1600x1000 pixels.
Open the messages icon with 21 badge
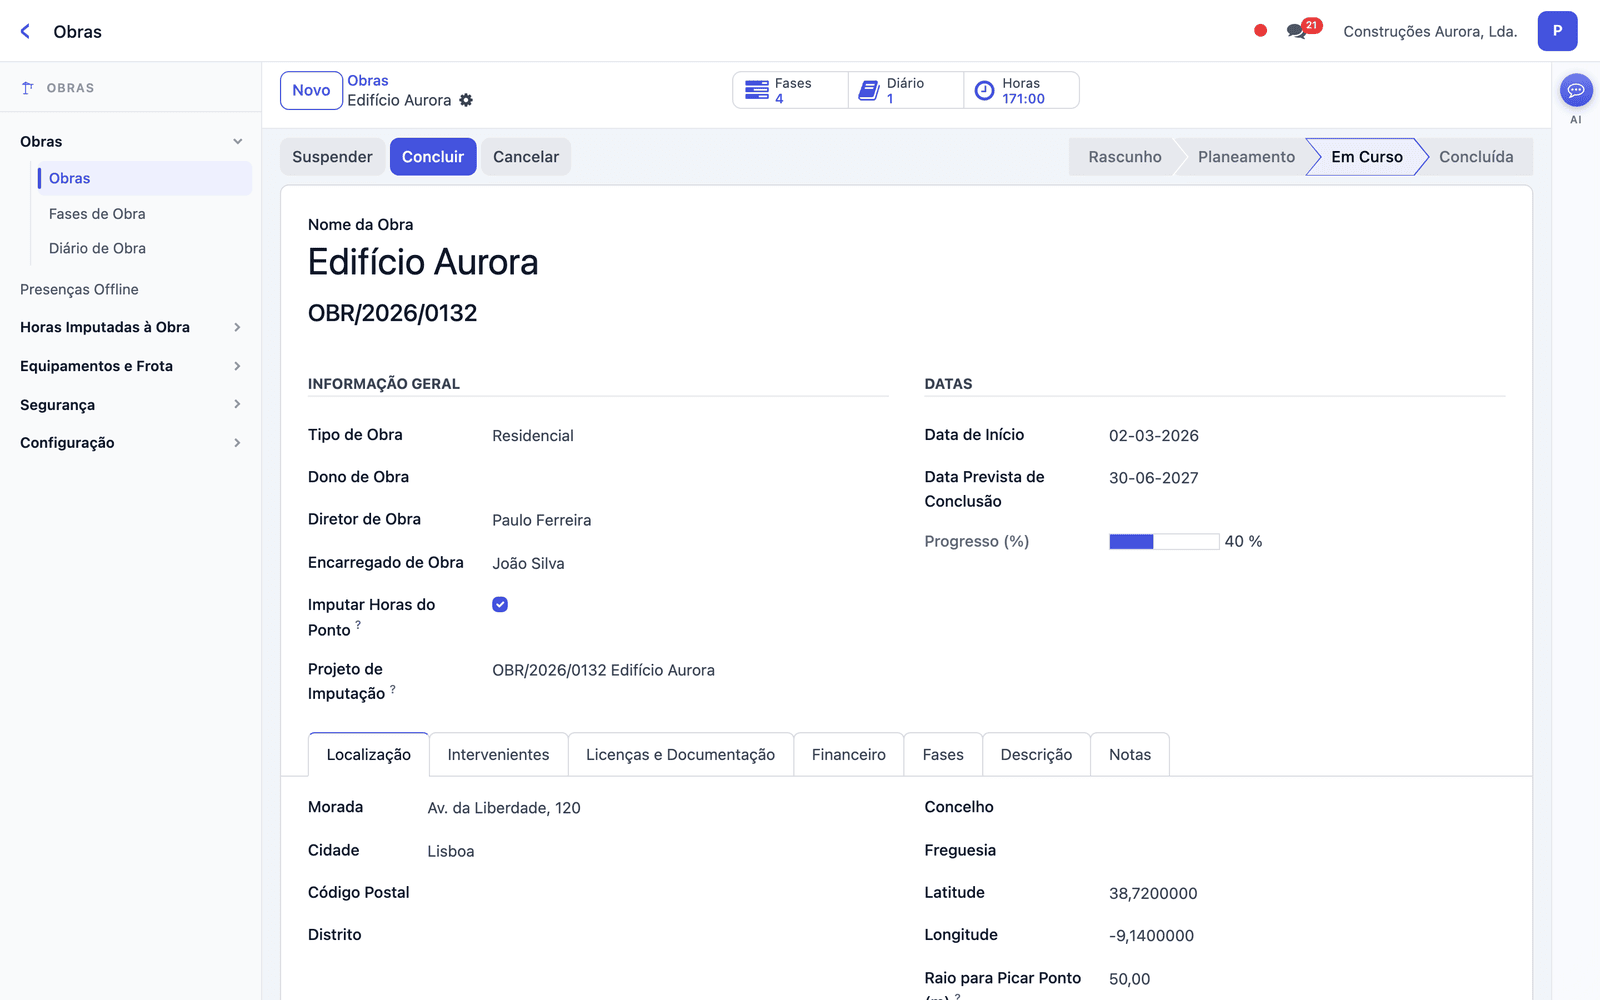click(1303, 29)
